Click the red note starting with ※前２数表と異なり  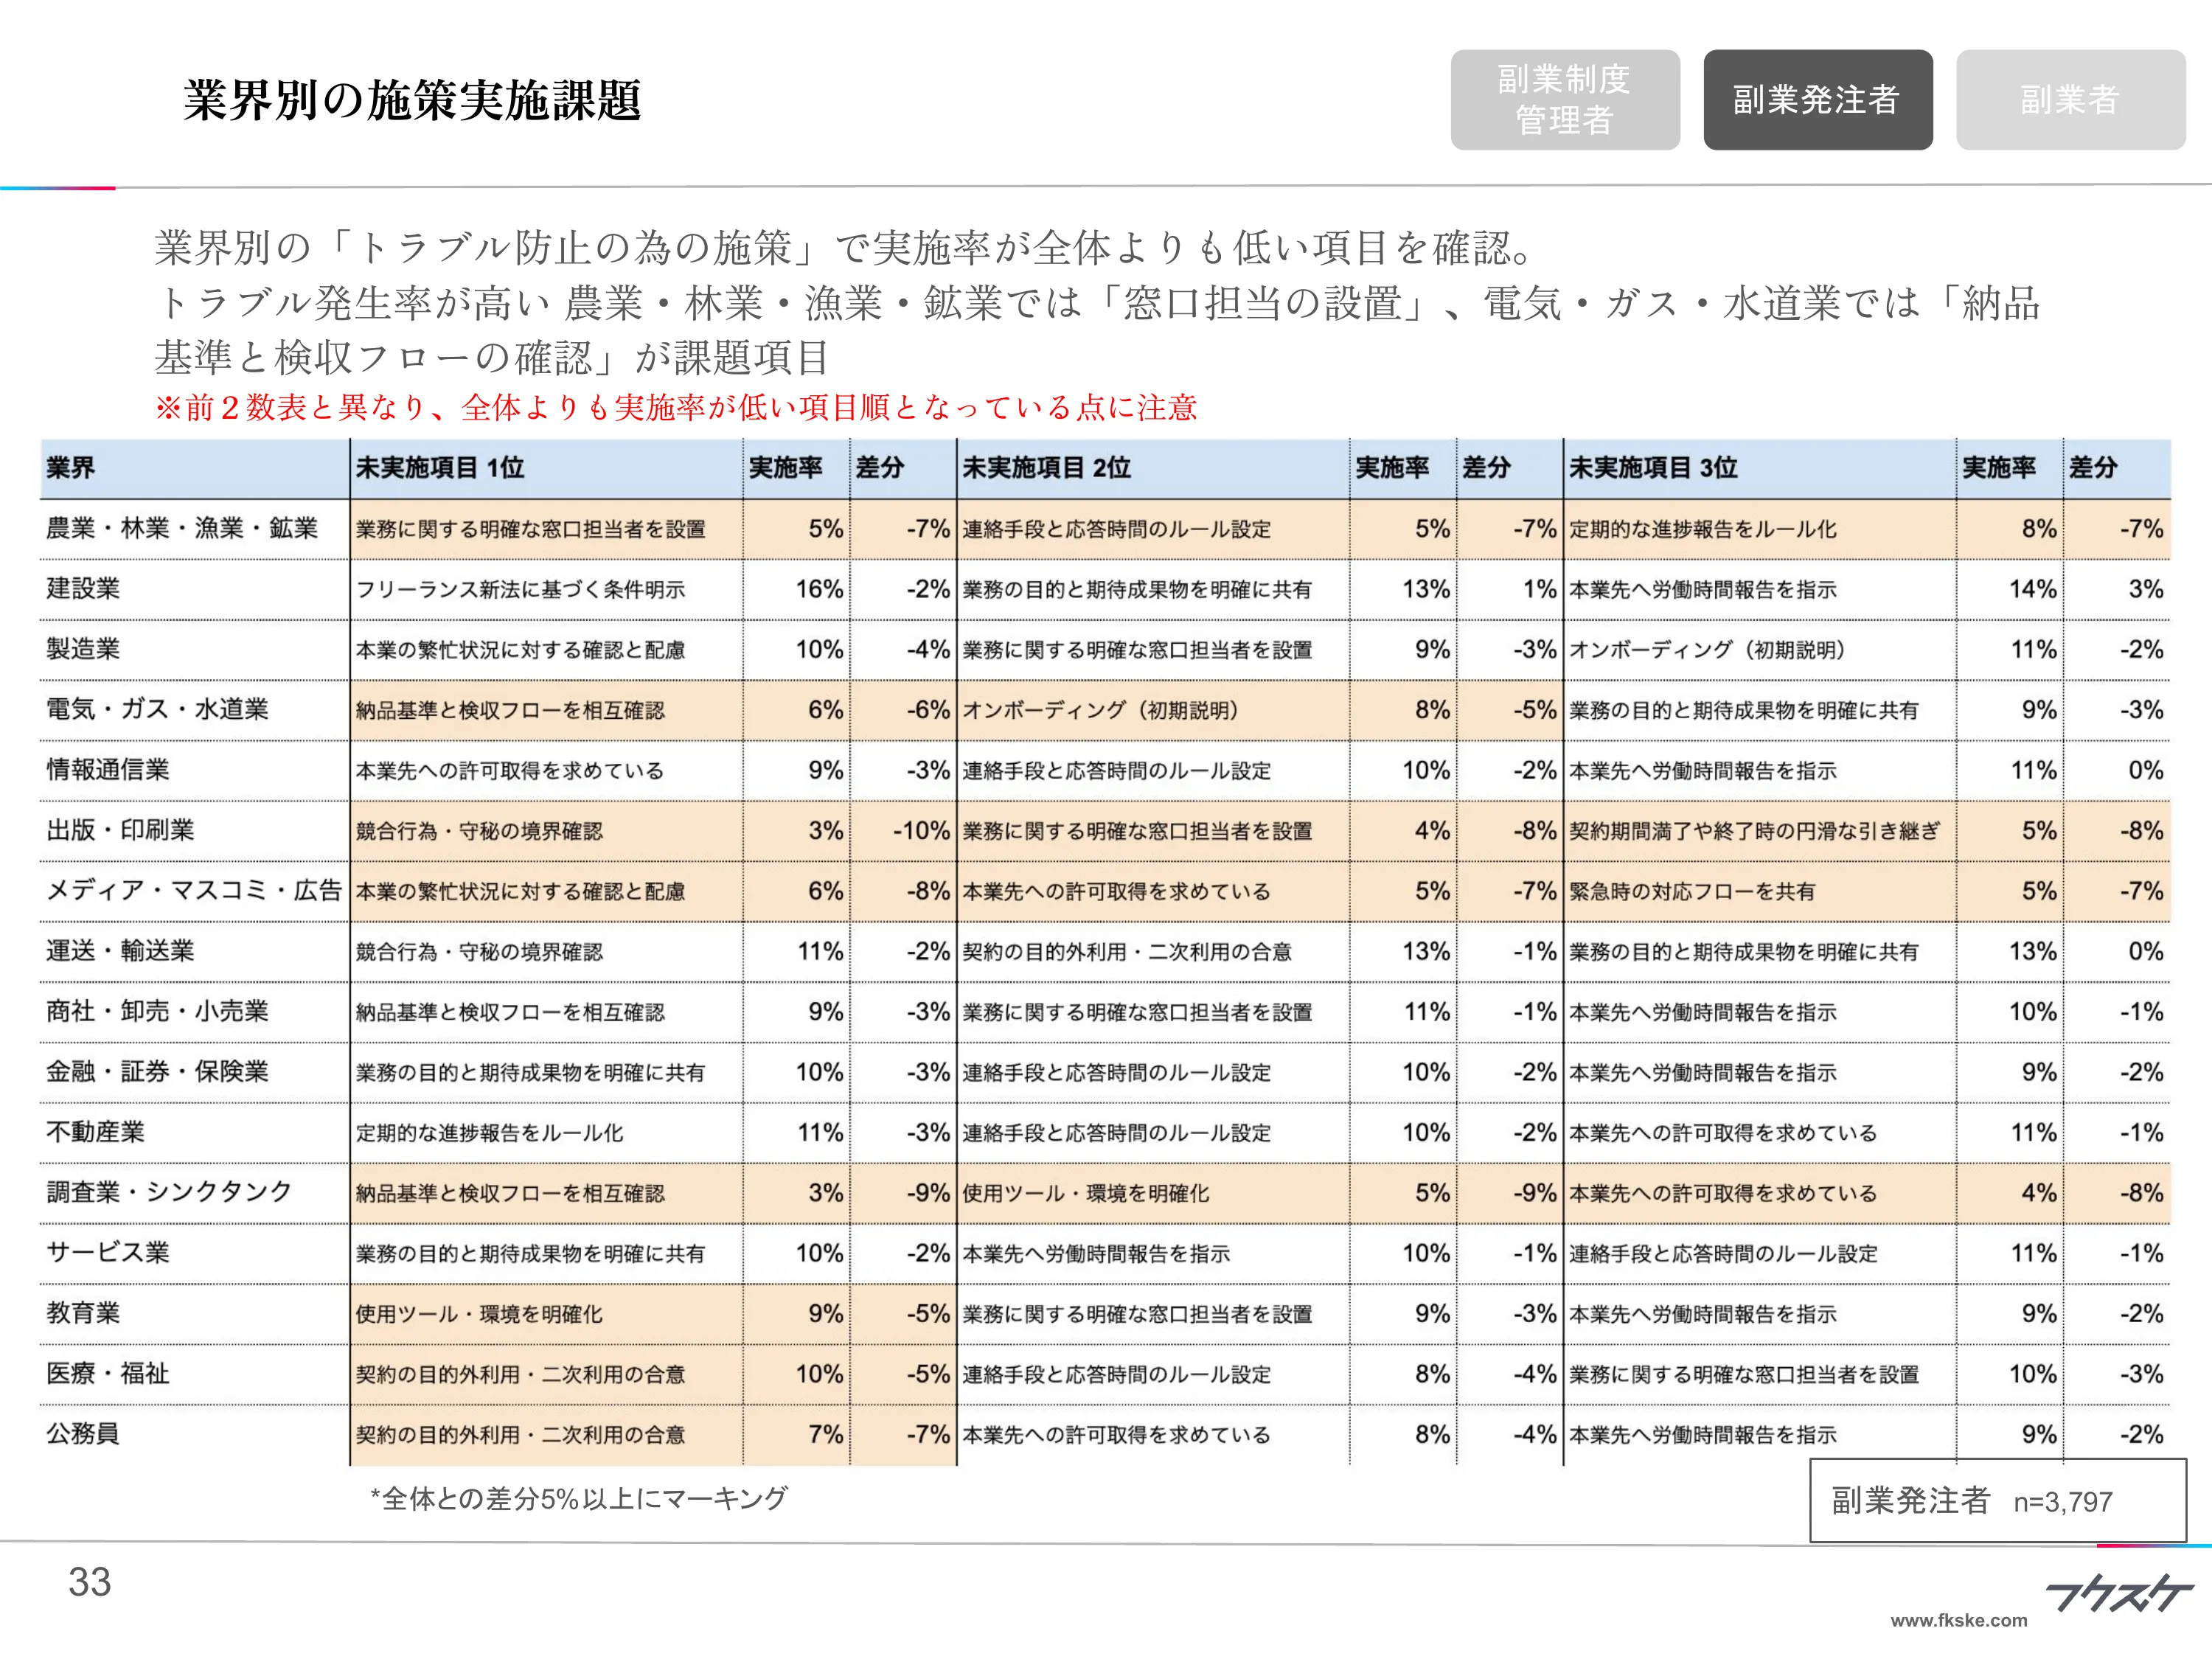click(x=676, y=407)
